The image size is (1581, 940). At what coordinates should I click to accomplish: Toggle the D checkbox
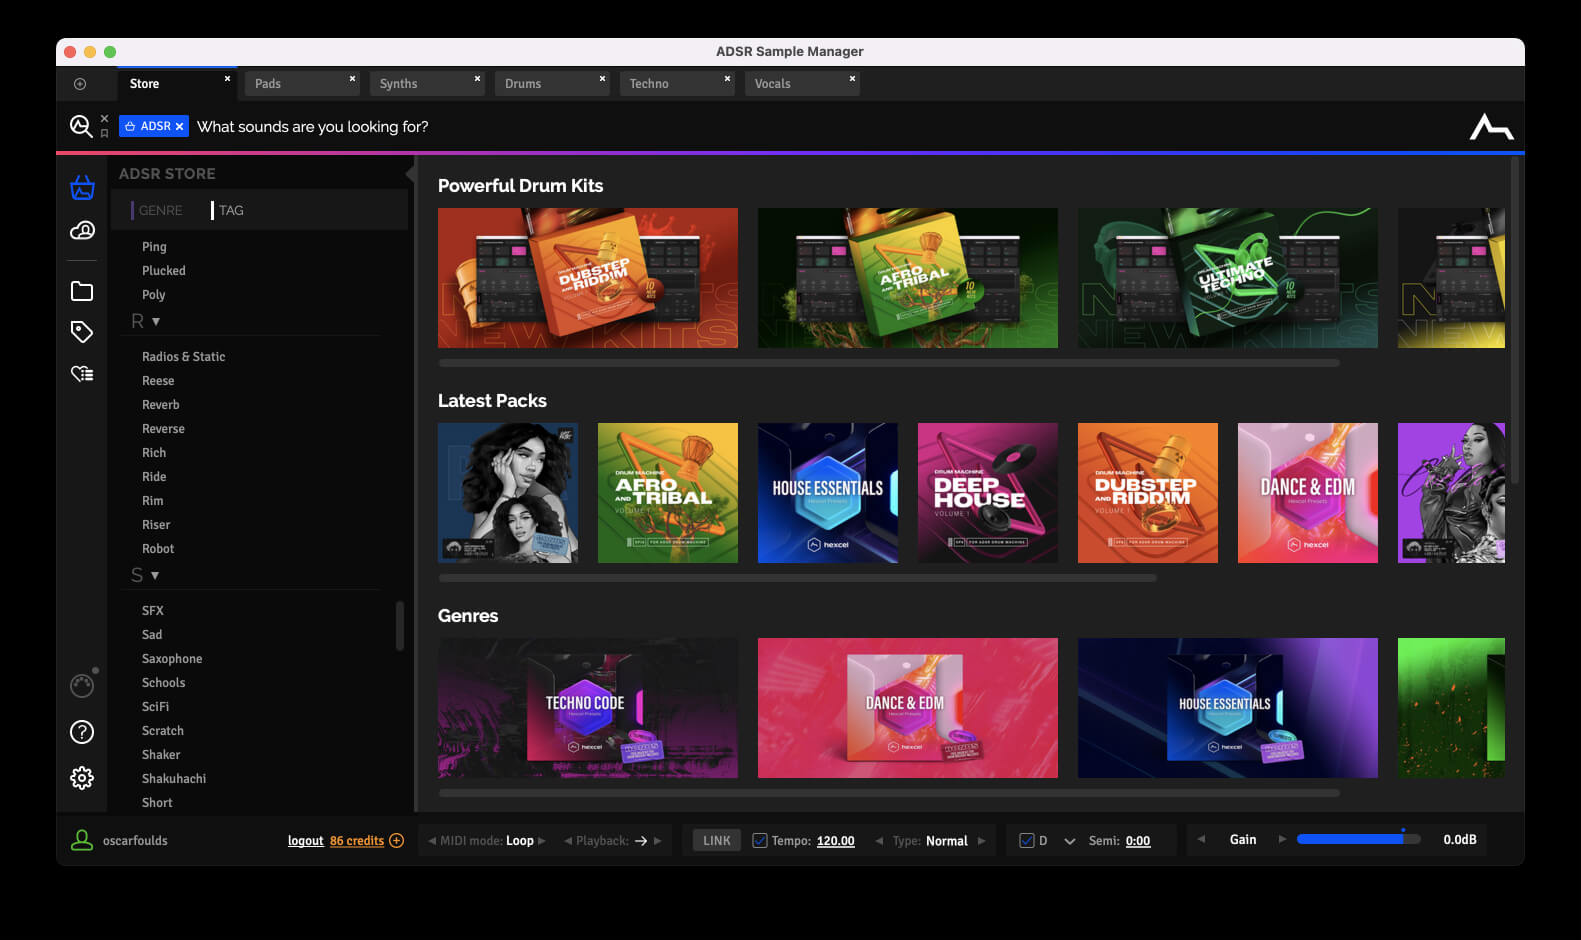tap(1026, 840)
